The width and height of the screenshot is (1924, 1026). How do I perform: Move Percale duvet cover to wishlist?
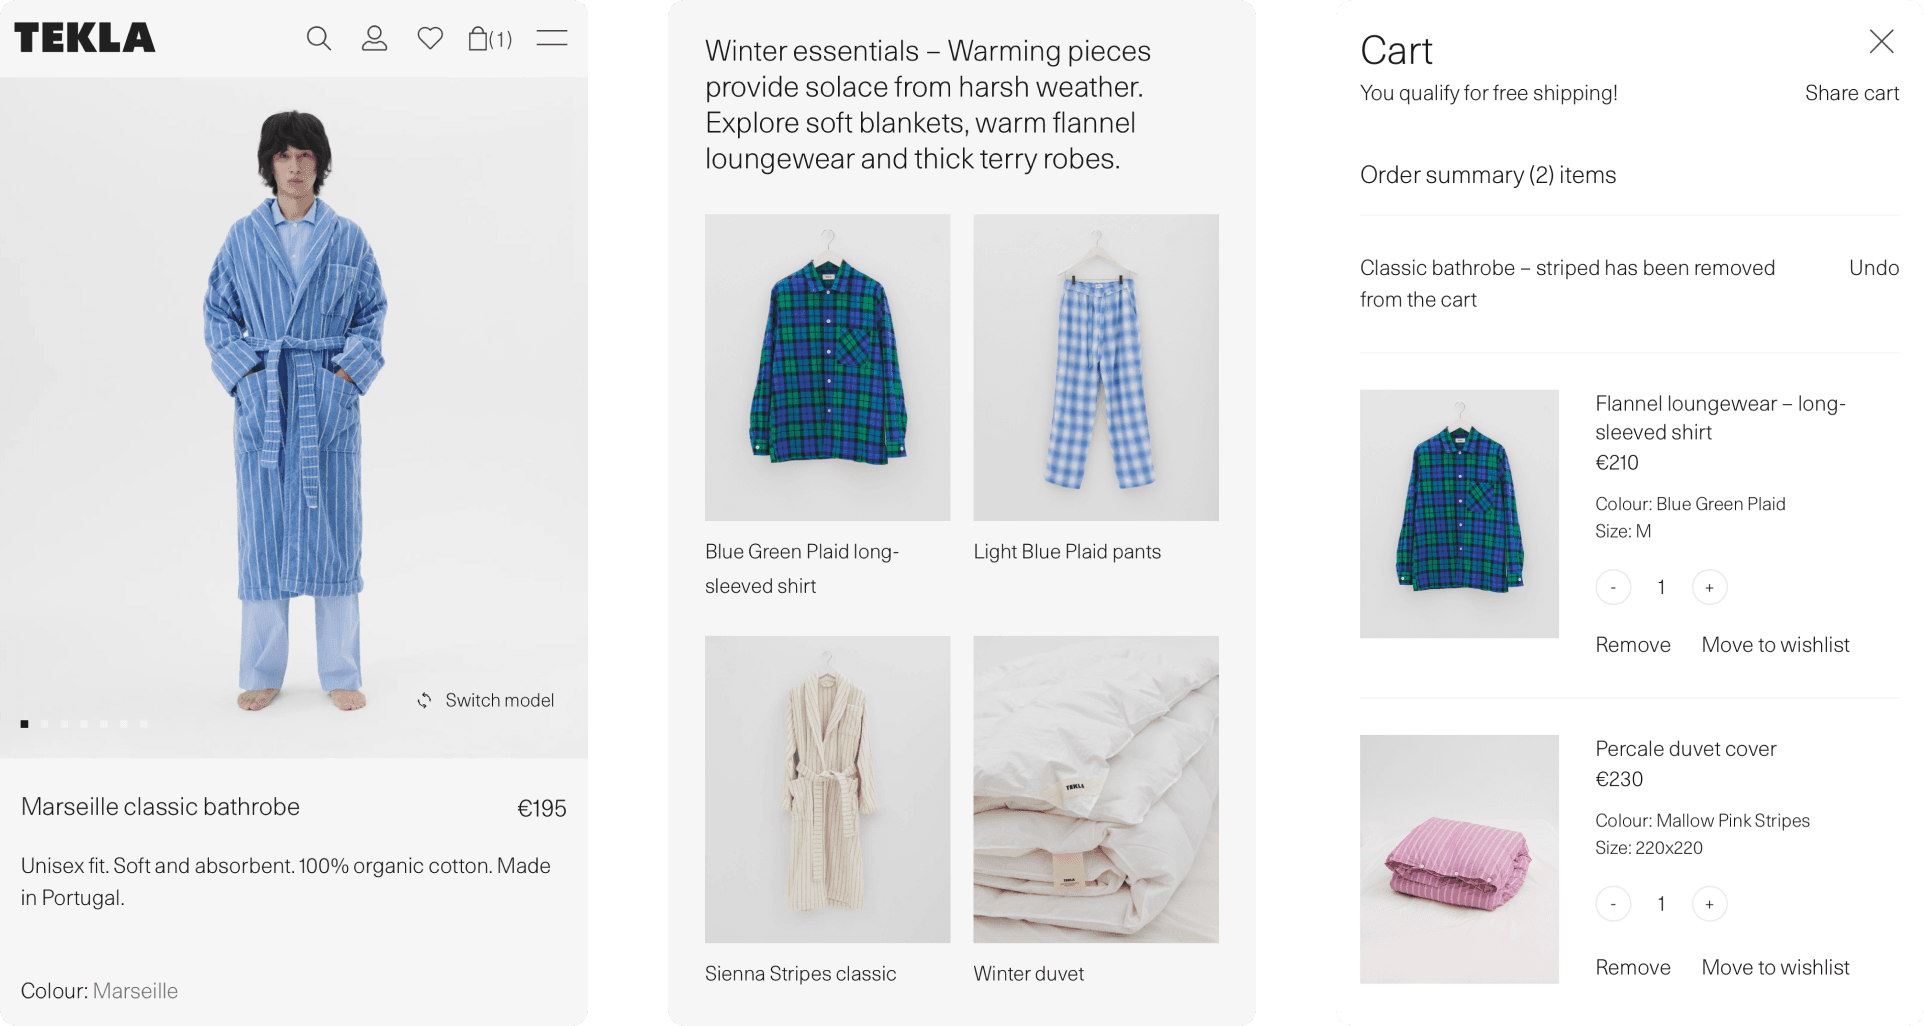point(1775,967)
